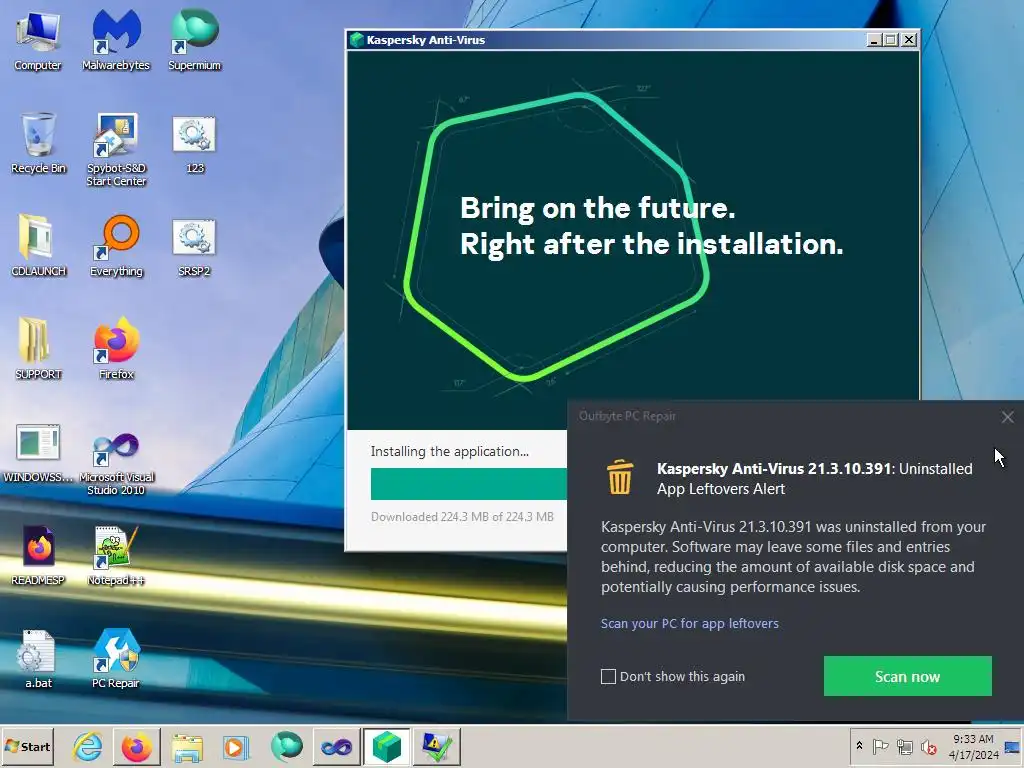Show hidden tray icons arrow

point(859,746)
